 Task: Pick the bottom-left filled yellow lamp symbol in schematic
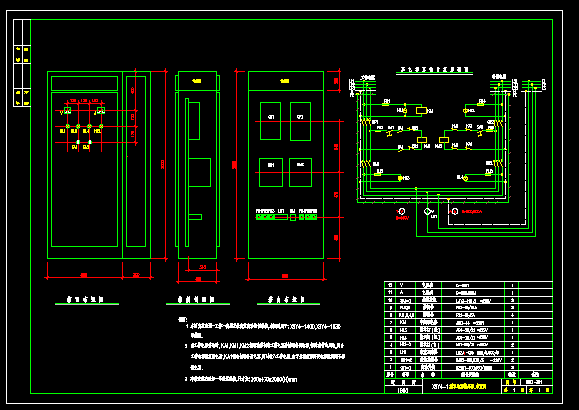400,178
